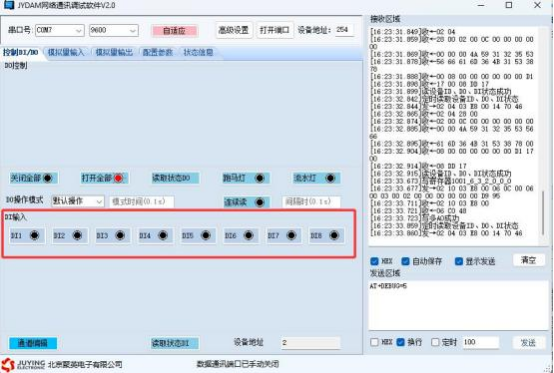Switch to the 控制DI/DO tab
The height and width of the screenshot is (373, 554).
(x=21, y=53)
